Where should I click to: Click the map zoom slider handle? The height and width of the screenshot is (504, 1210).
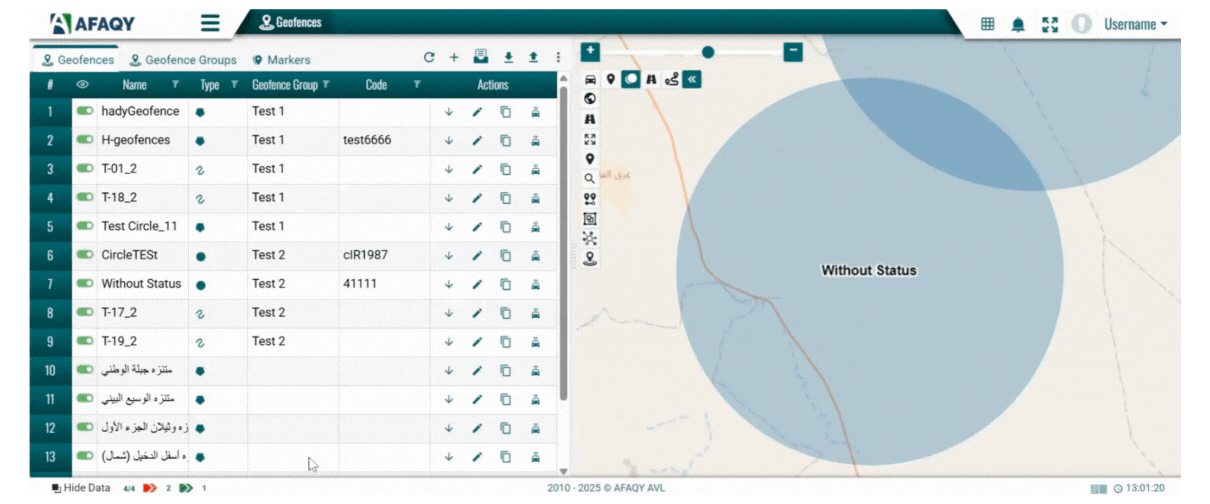point(708,52)
